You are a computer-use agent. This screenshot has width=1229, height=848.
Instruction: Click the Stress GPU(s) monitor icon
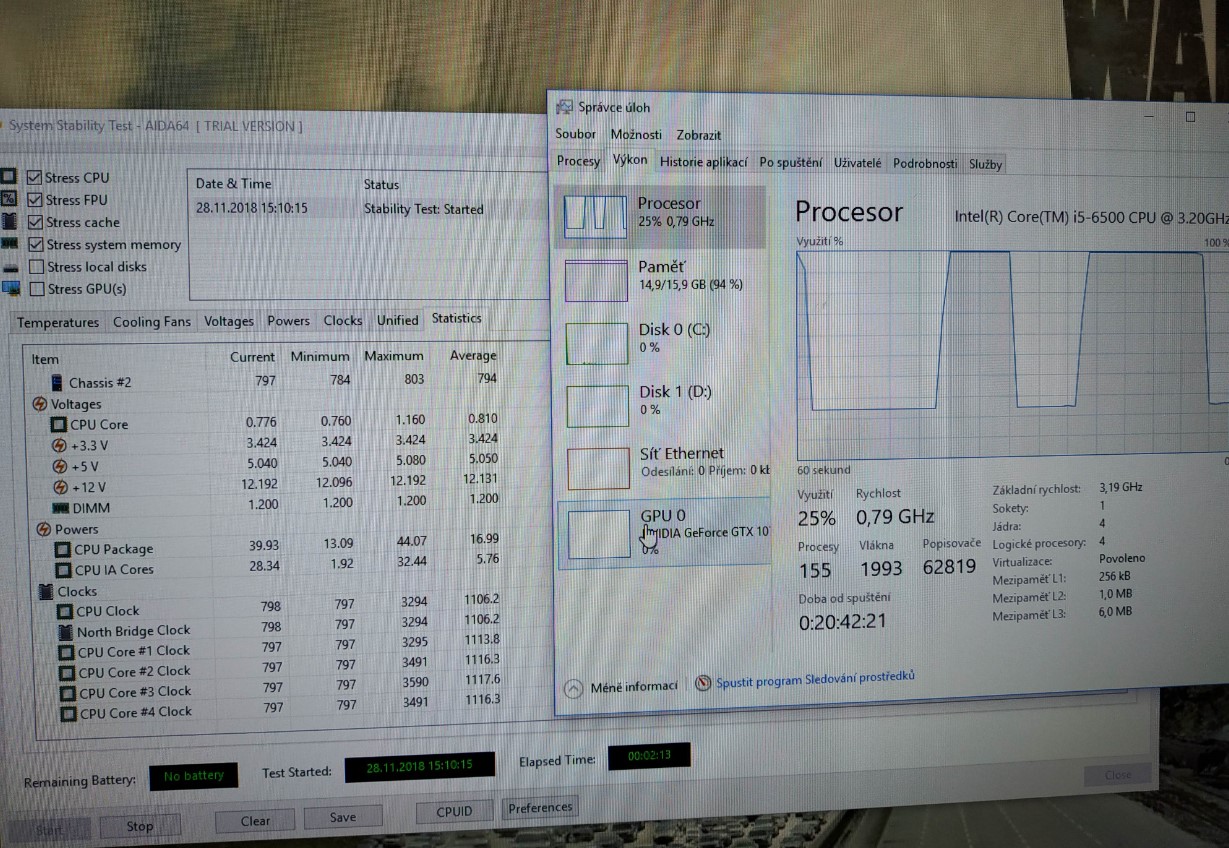tap(11, 289)
